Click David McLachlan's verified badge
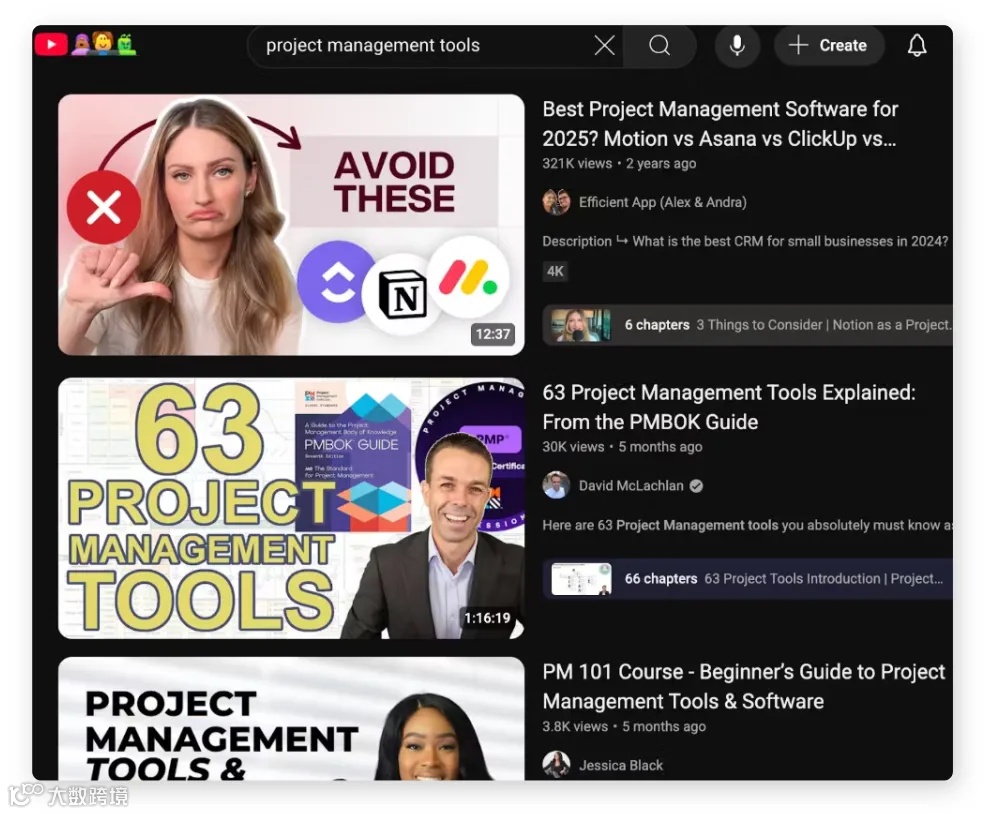984x814 pixels. (696, 486)
